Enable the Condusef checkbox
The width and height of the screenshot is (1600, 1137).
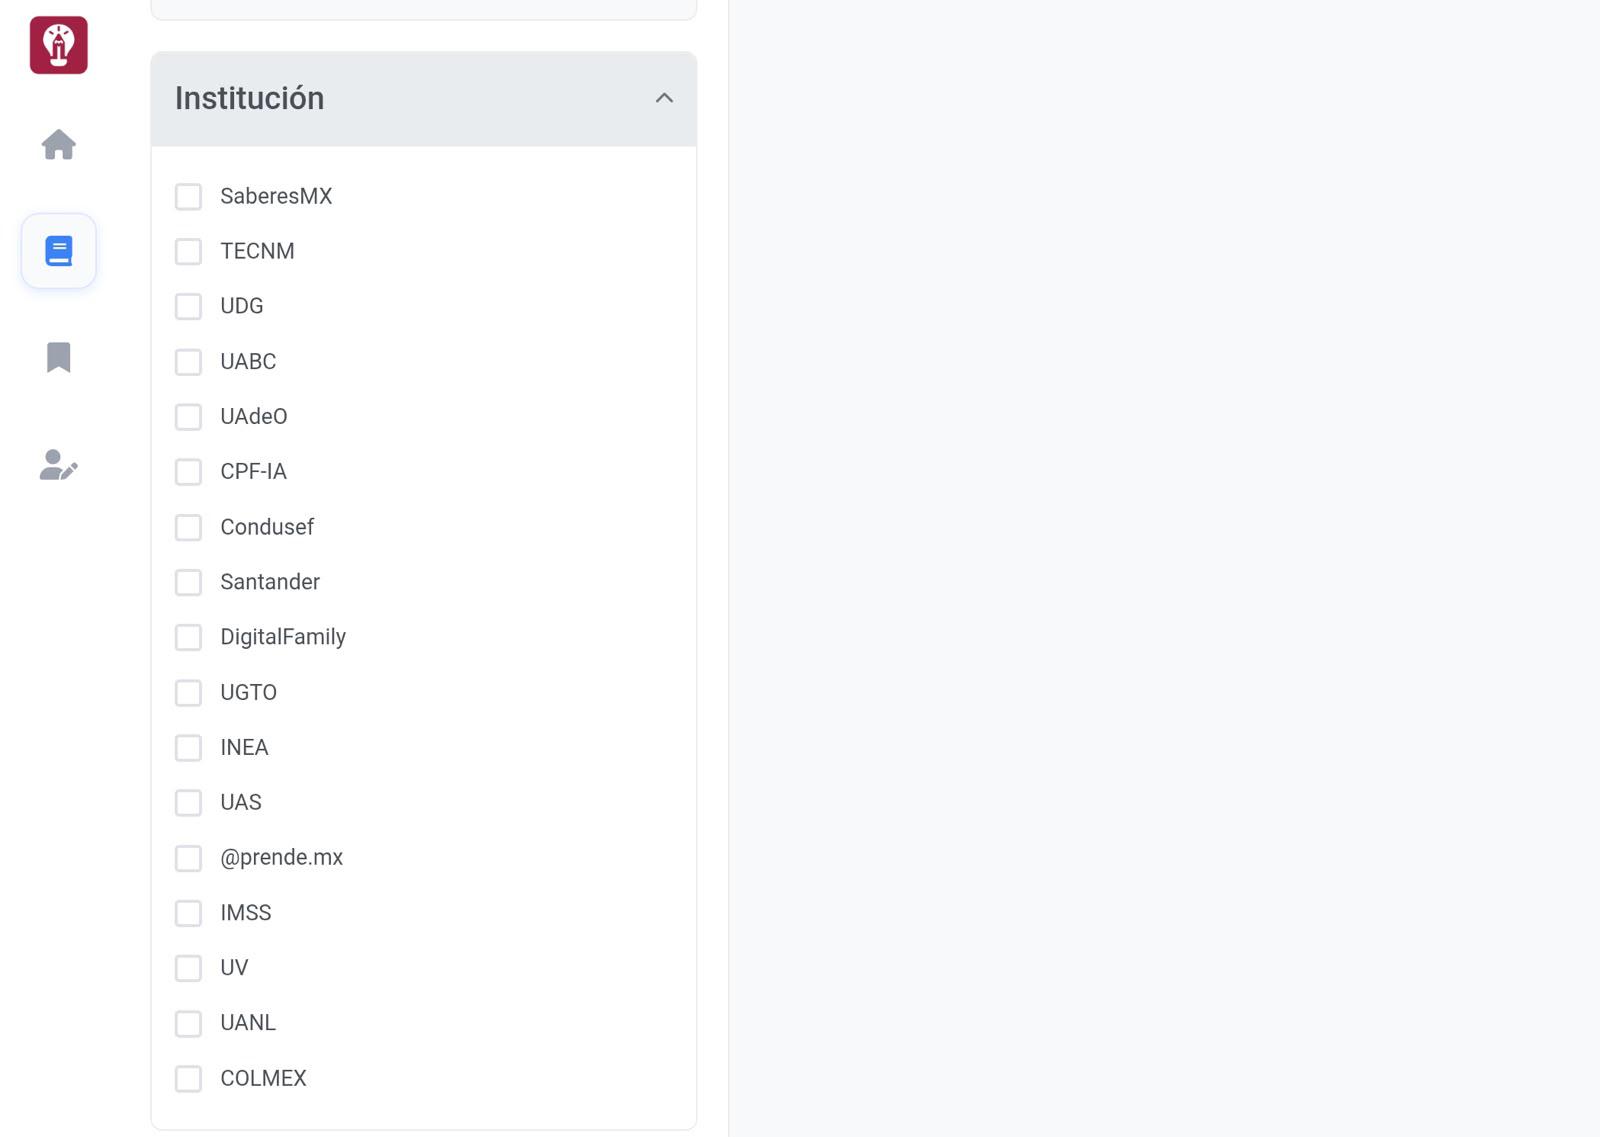[188, 528]
